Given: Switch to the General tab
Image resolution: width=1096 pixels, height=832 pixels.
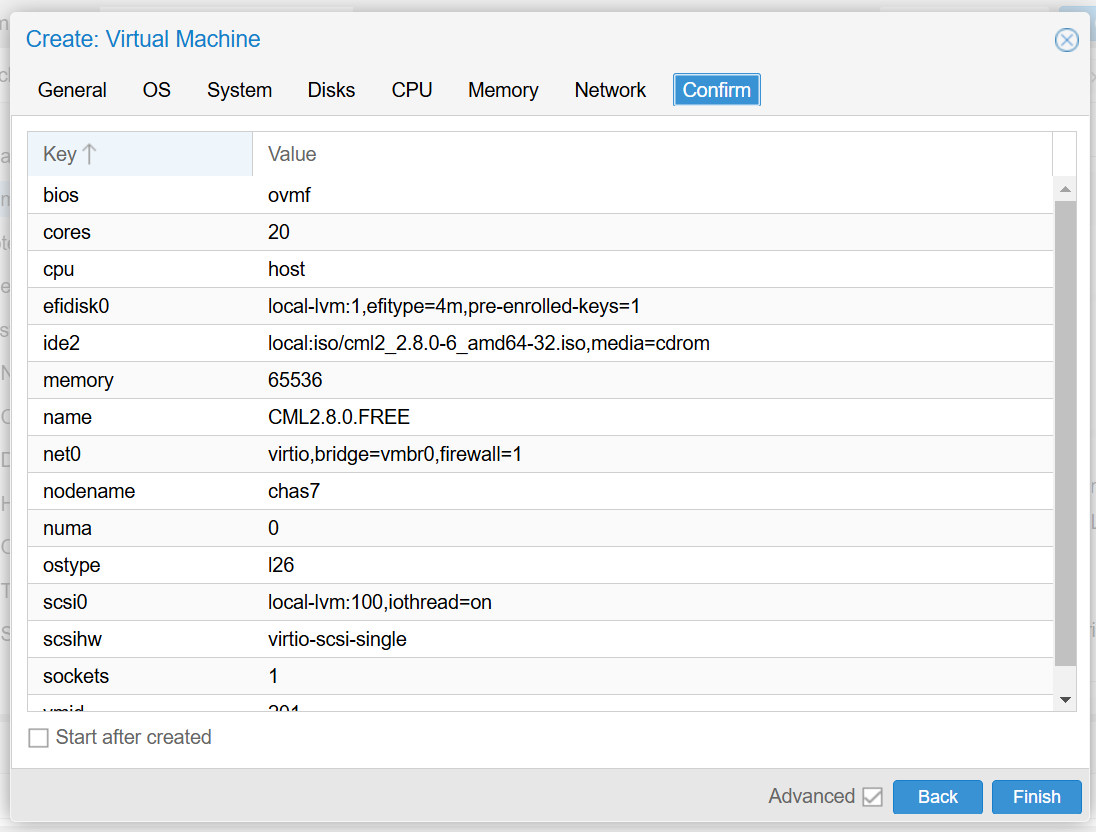Looking at the screenshot, I should click(x=71, y=90).
